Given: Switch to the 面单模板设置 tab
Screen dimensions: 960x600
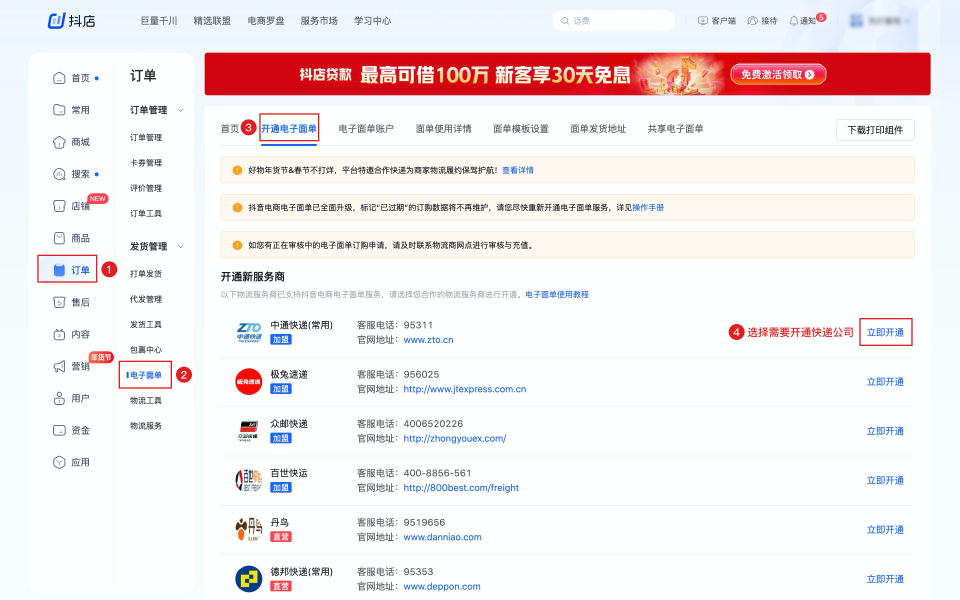Looking at the screenshot, I should click(x=521, y=129).
